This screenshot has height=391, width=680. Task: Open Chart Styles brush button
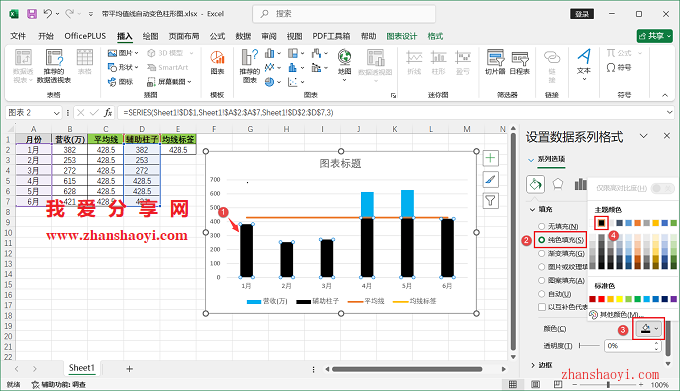(490, 179)
